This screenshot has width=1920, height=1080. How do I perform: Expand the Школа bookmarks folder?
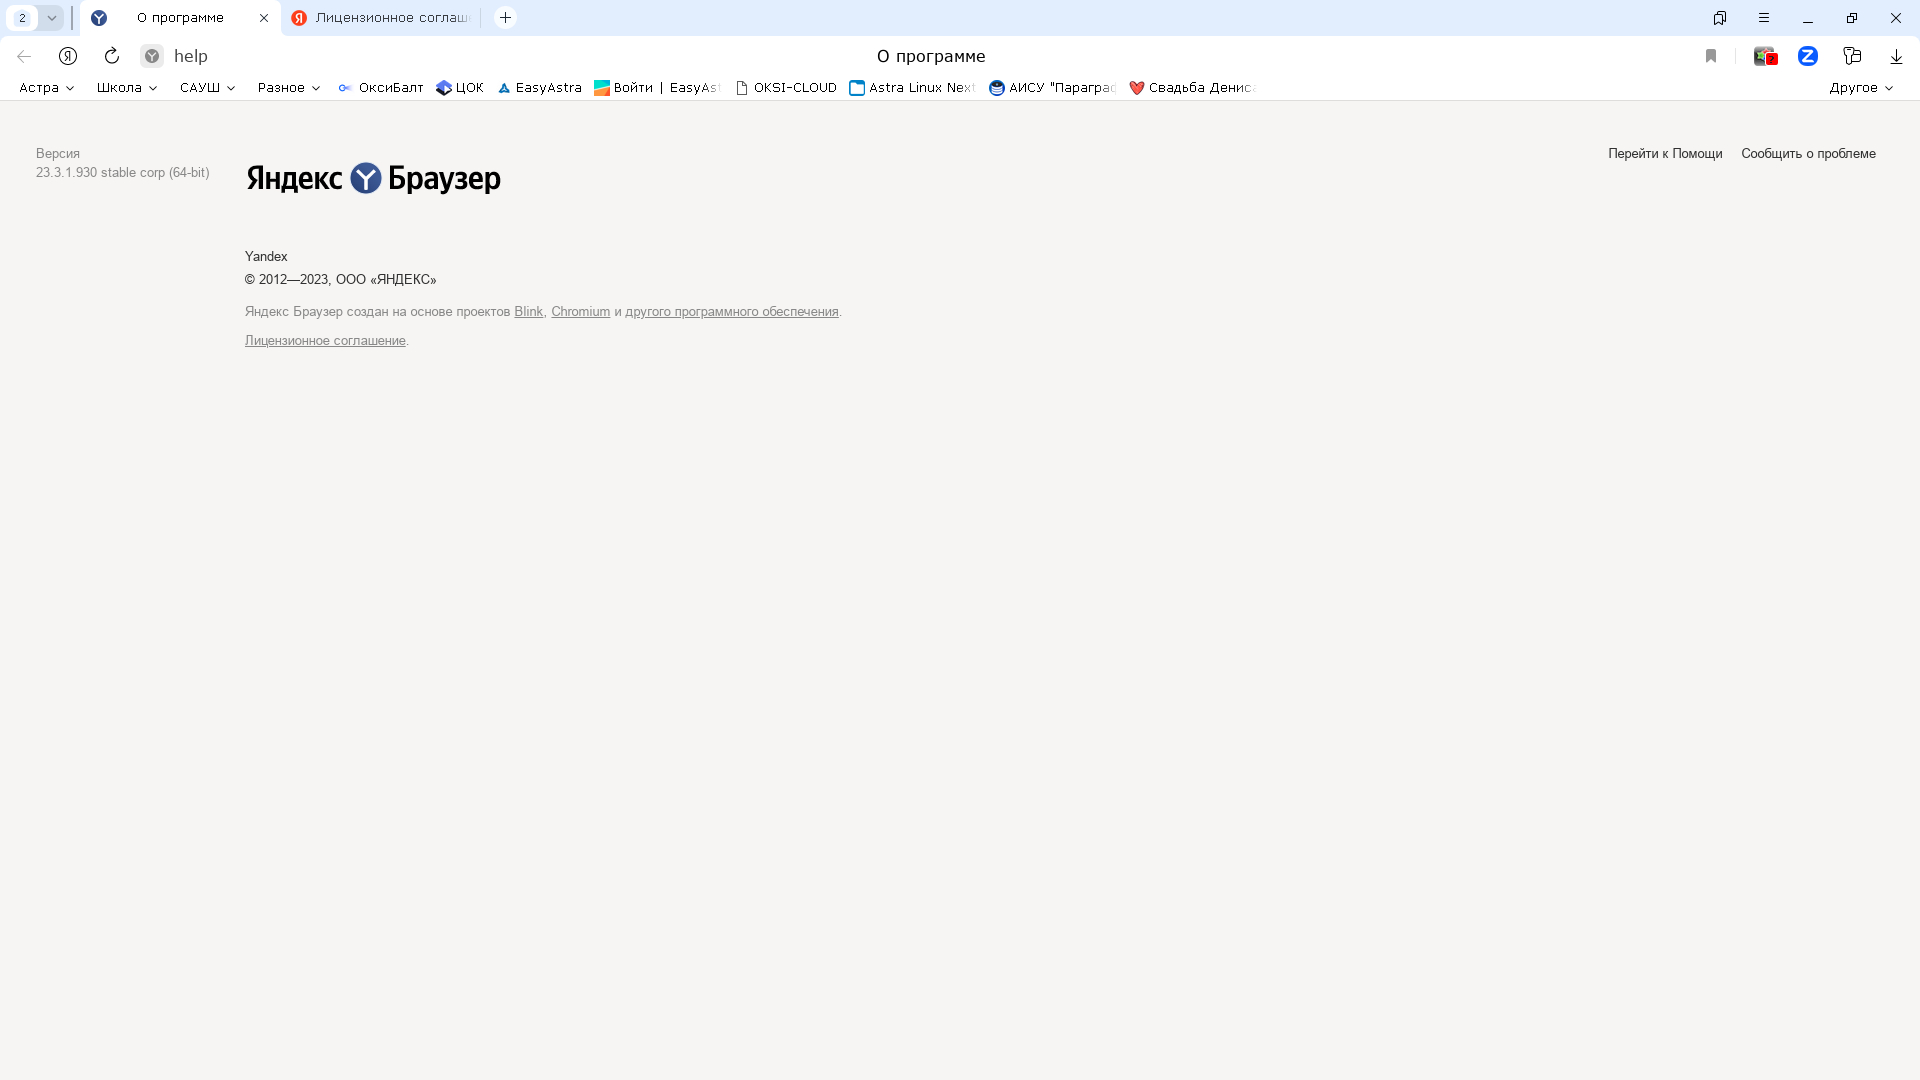click(x=127, y=88)
